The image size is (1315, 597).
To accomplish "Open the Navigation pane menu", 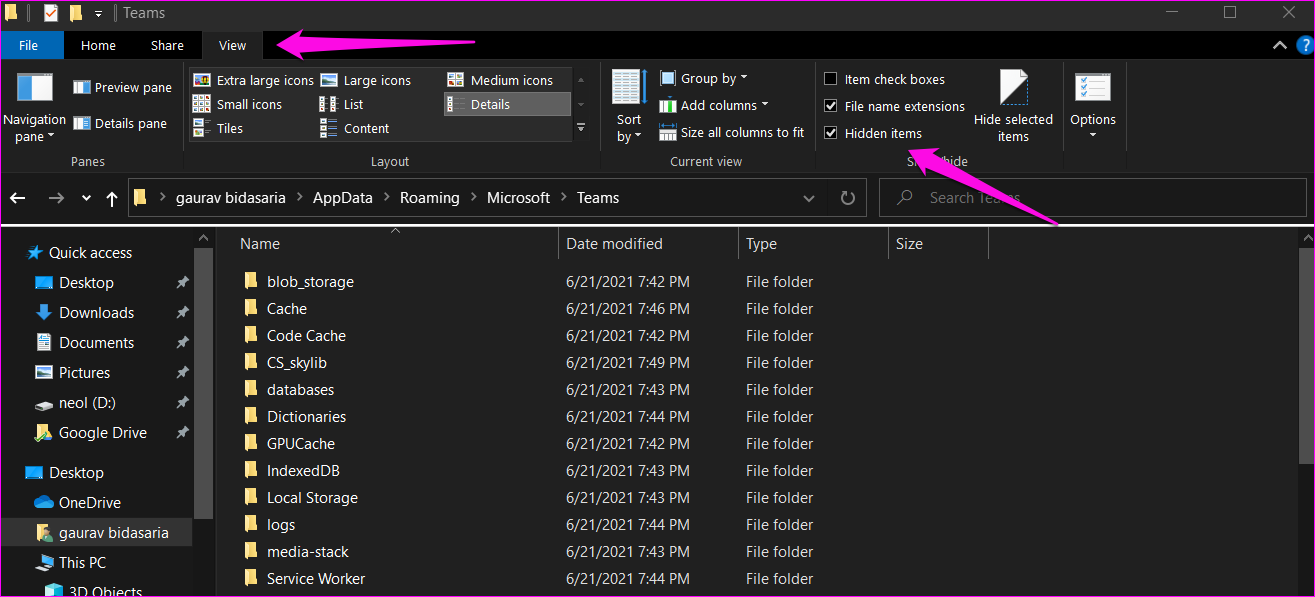I will click(34, 107).
